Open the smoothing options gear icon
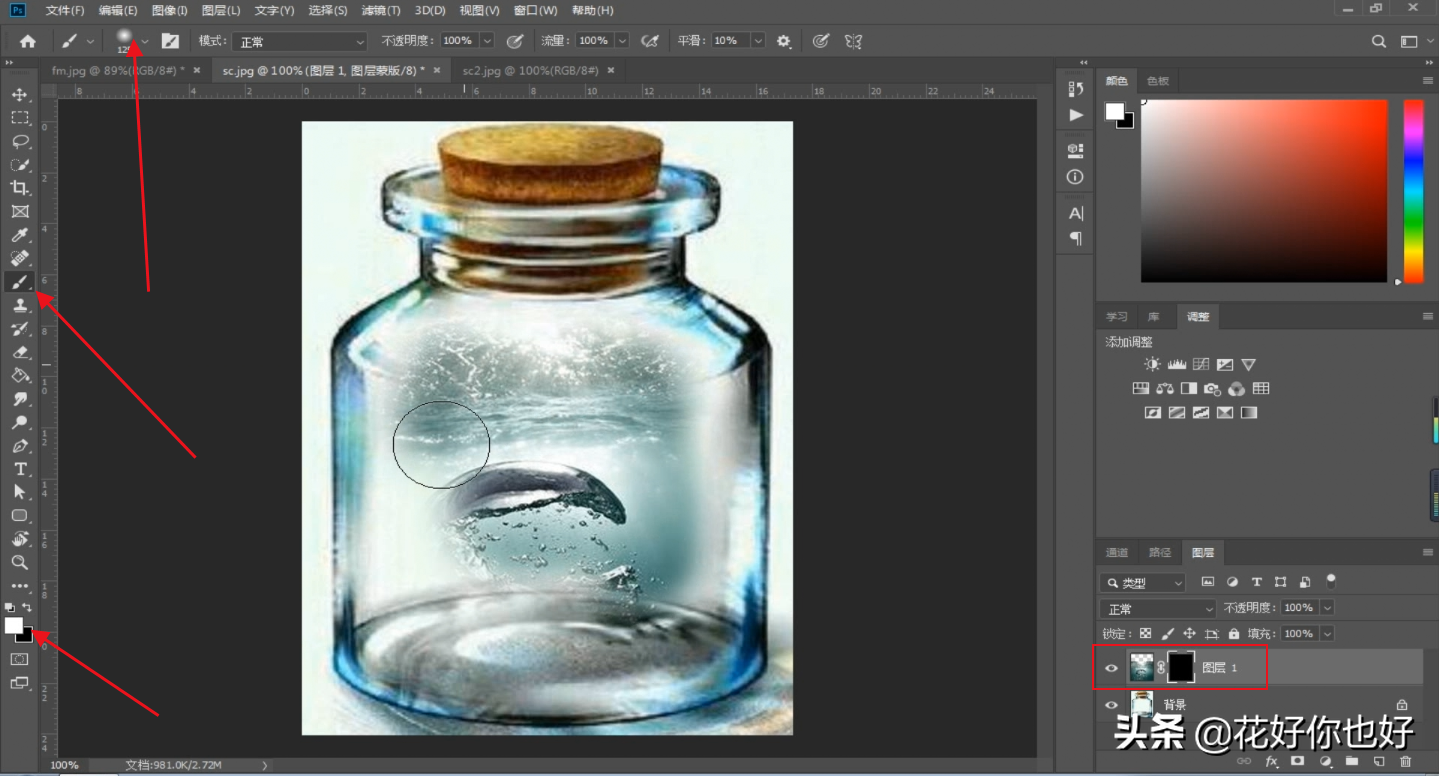 (784, 41)
